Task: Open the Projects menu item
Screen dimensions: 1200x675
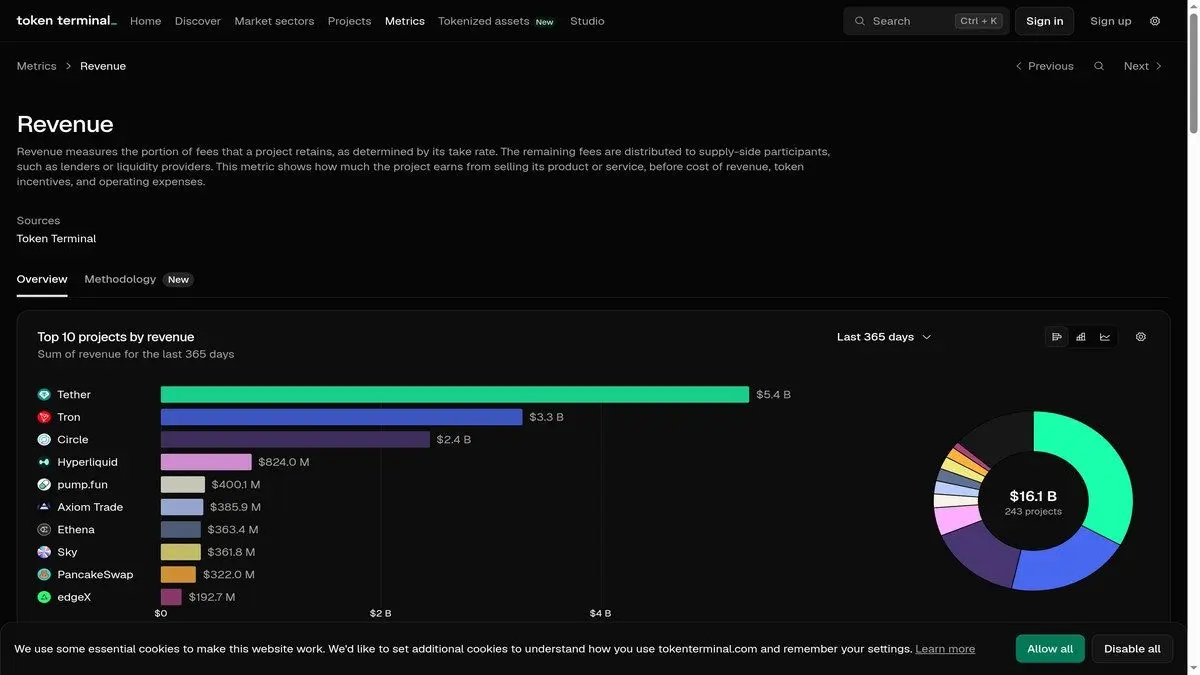Action: pyautogui.click(x=349, y=21)
